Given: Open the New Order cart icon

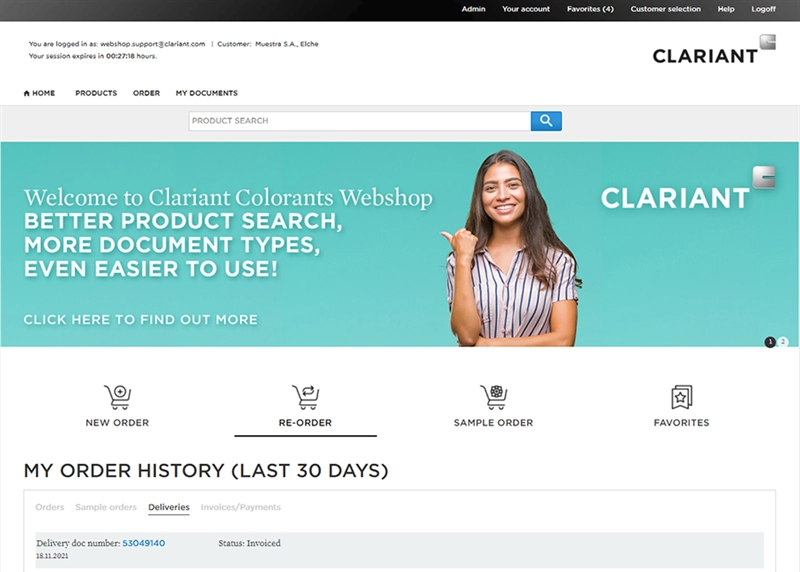Looking at the screenshot, I should click(117, 396).
